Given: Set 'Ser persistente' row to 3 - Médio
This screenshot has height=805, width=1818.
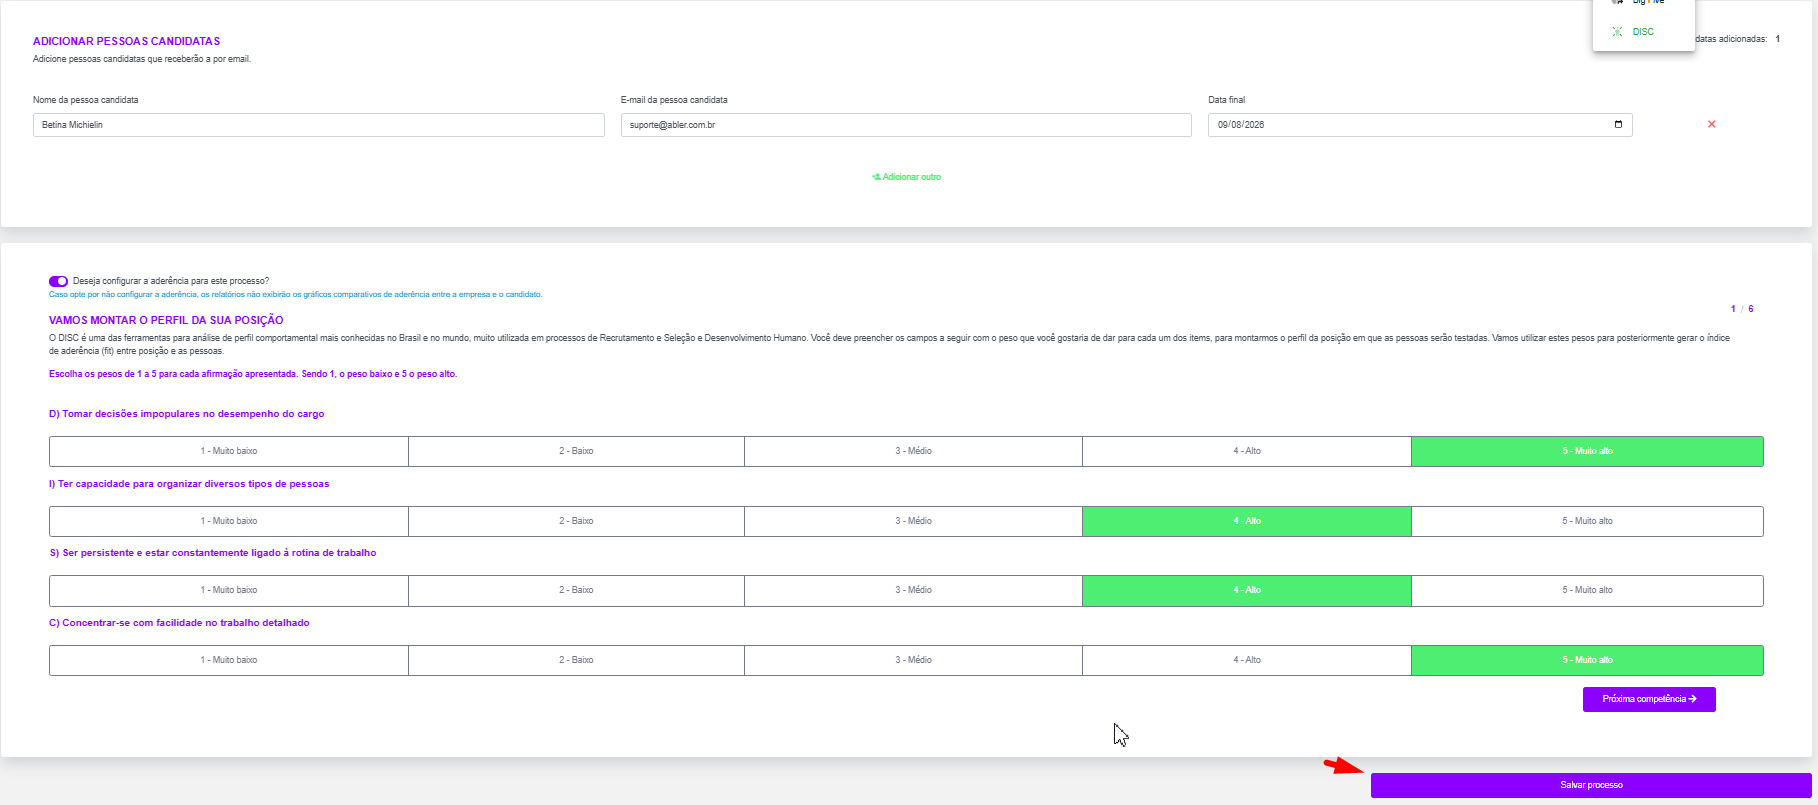Looking at the screenshot, I should [x=913, y=590].
